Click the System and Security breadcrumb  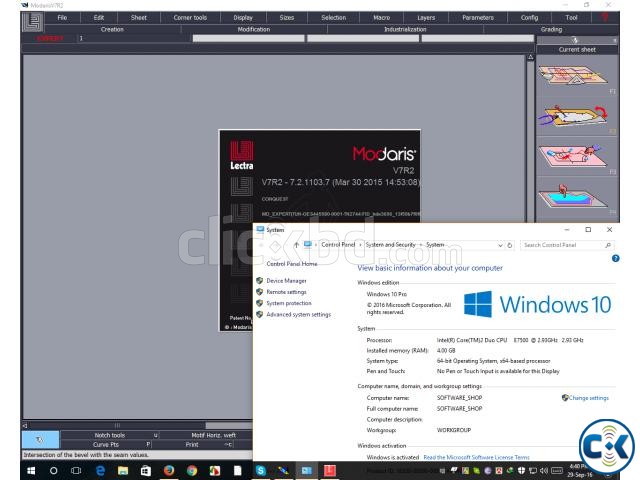(390, 245)
